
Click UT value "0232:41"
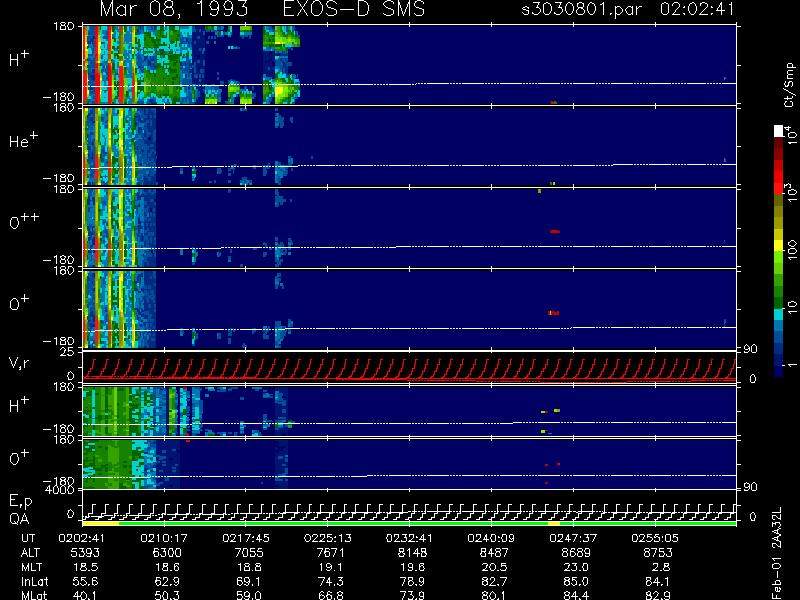(410, 538)
